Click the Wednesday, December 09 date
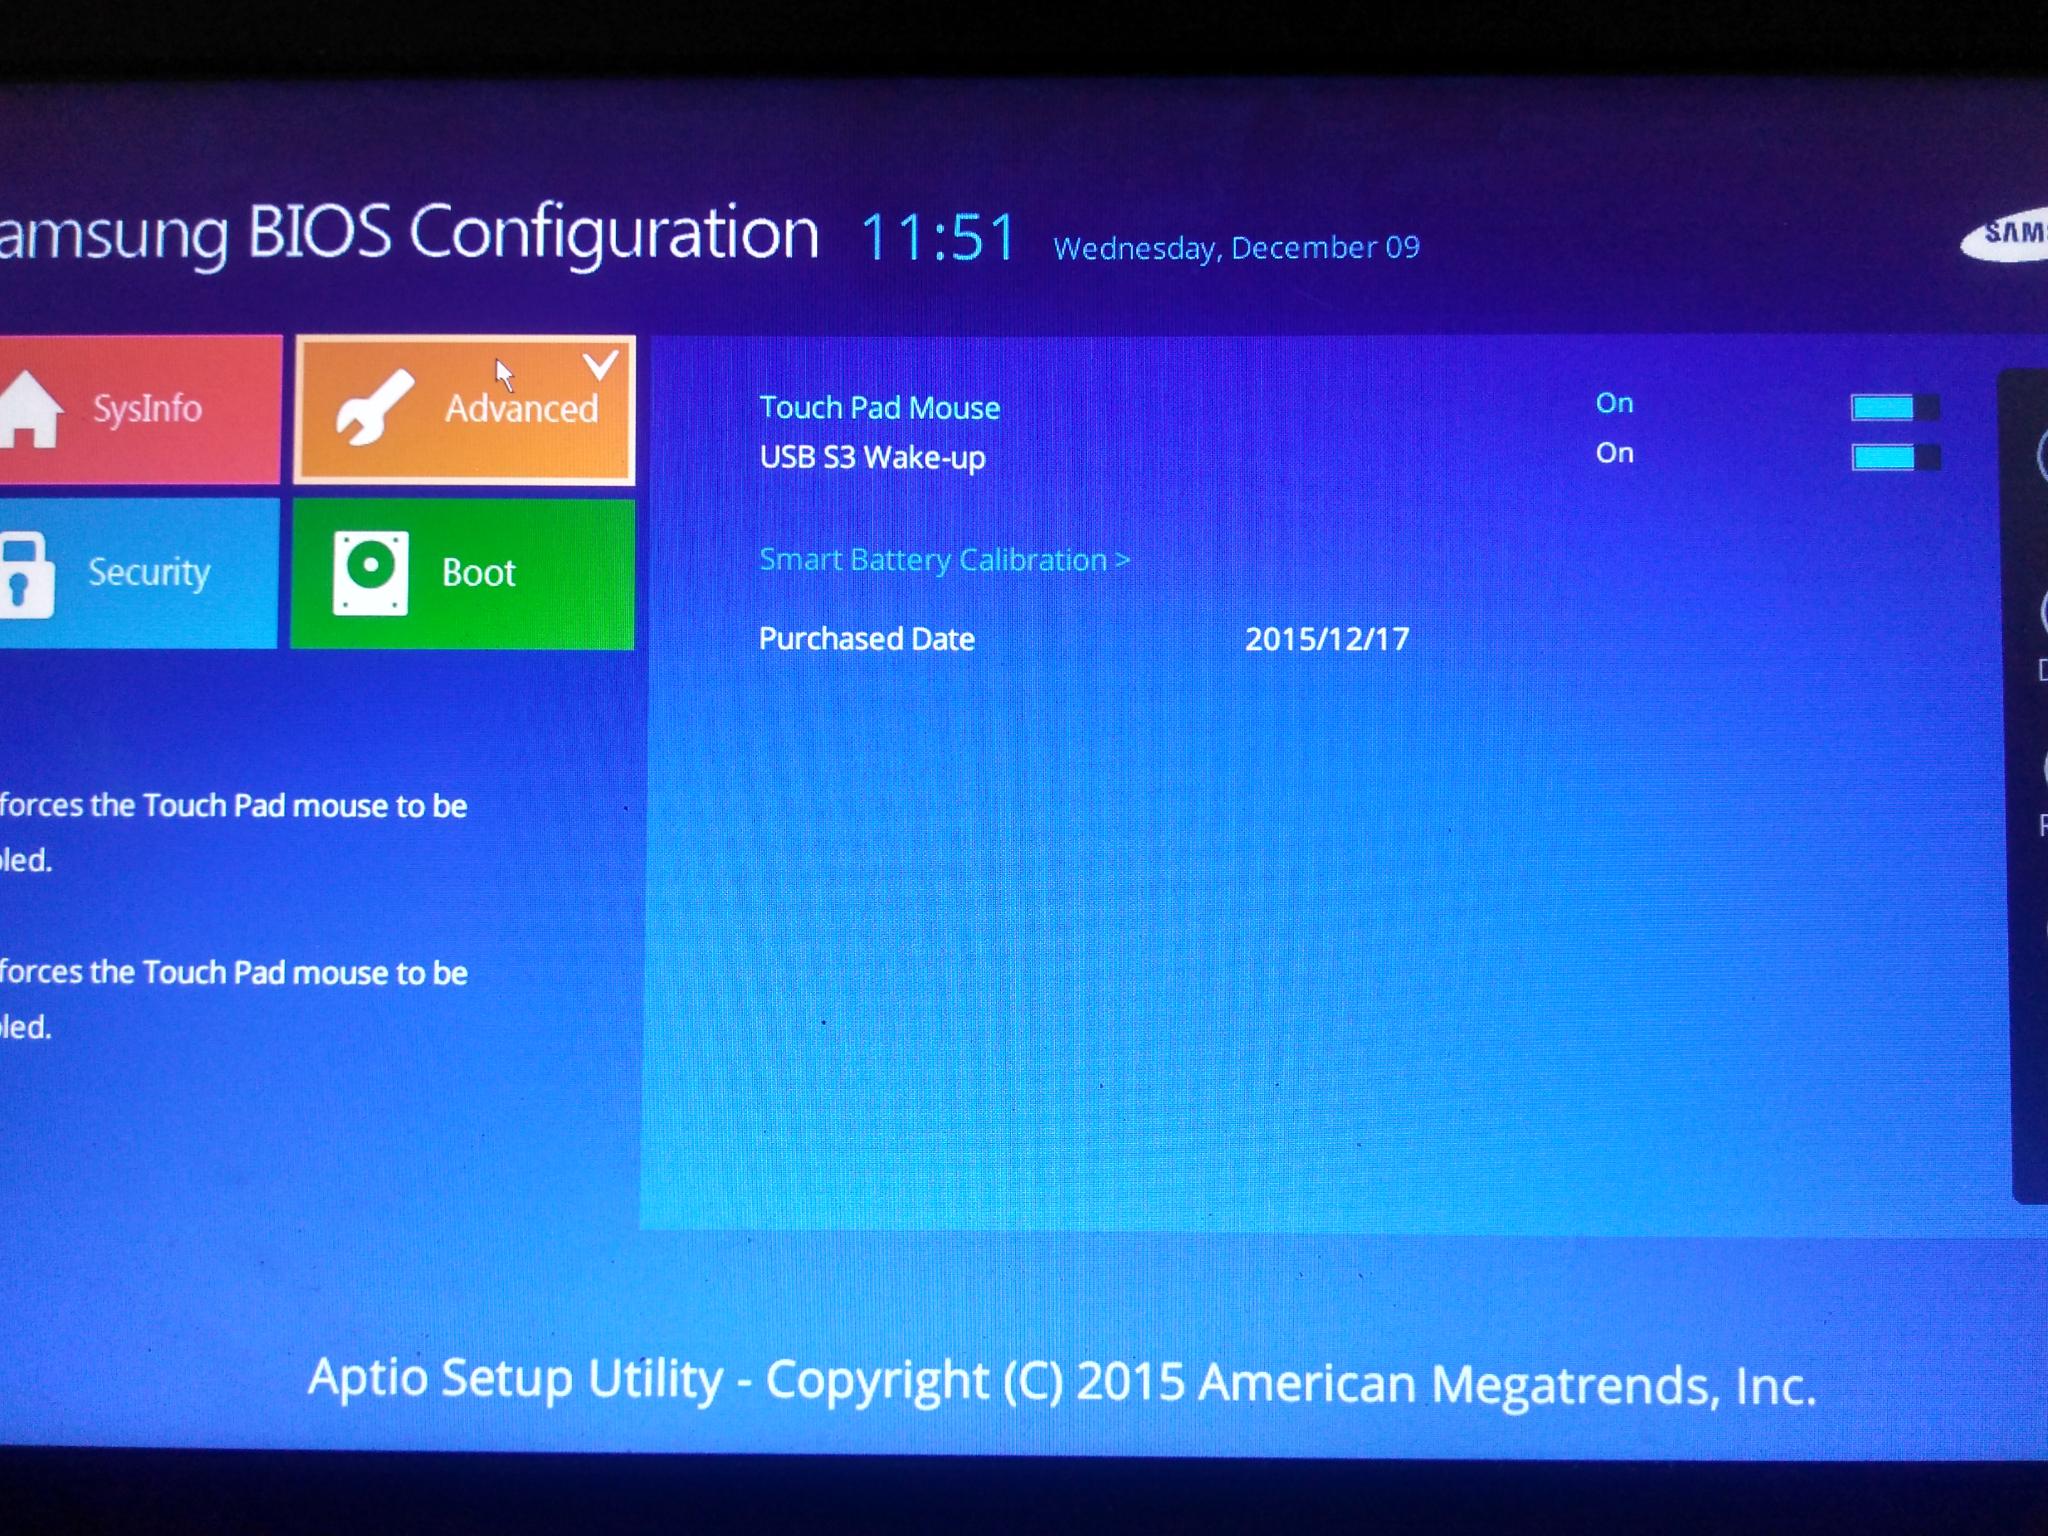The image size is (2048, 1536). 1236,248
